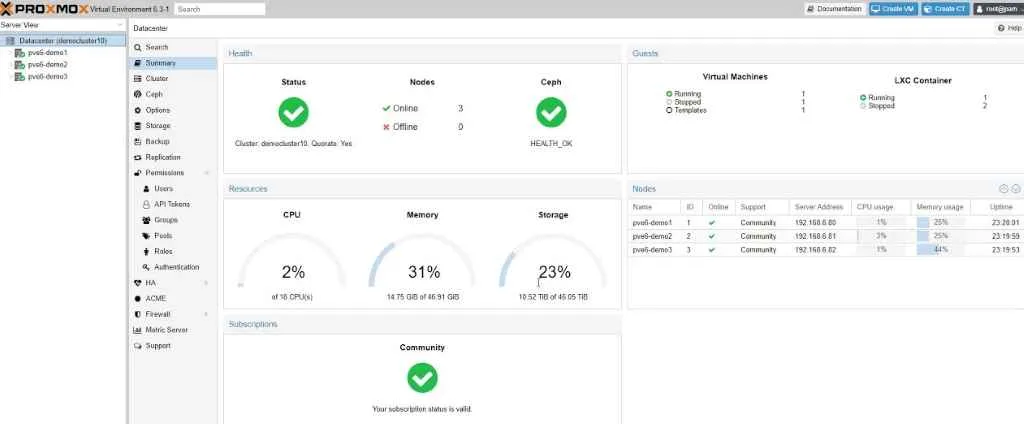This screenshot has width=1024, height=424.
Task: Click the Create VM button
Action: click(893, 9)
